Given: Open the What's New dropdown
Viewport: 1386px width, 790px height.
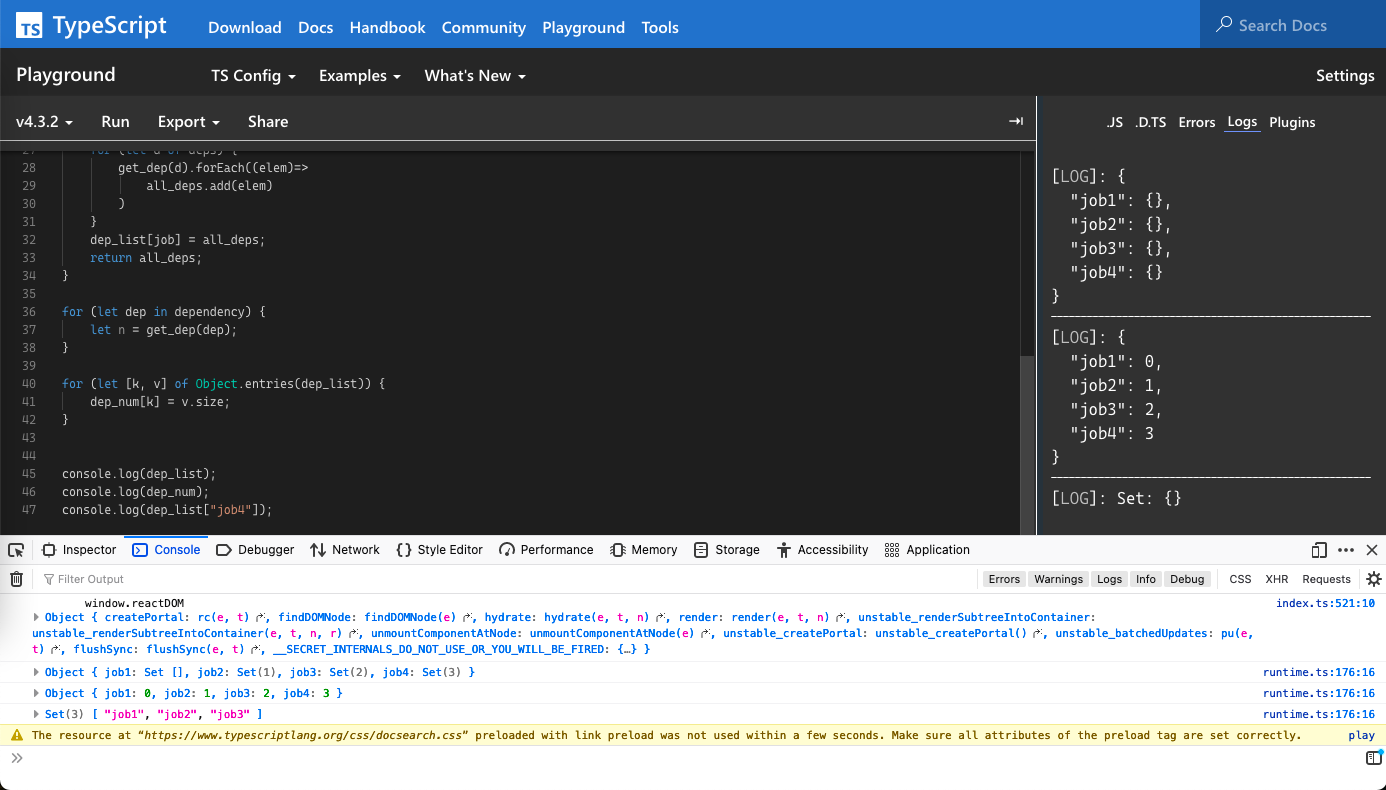Looking at the screenshot, I should pyautogui.click(x=475, y=75).
